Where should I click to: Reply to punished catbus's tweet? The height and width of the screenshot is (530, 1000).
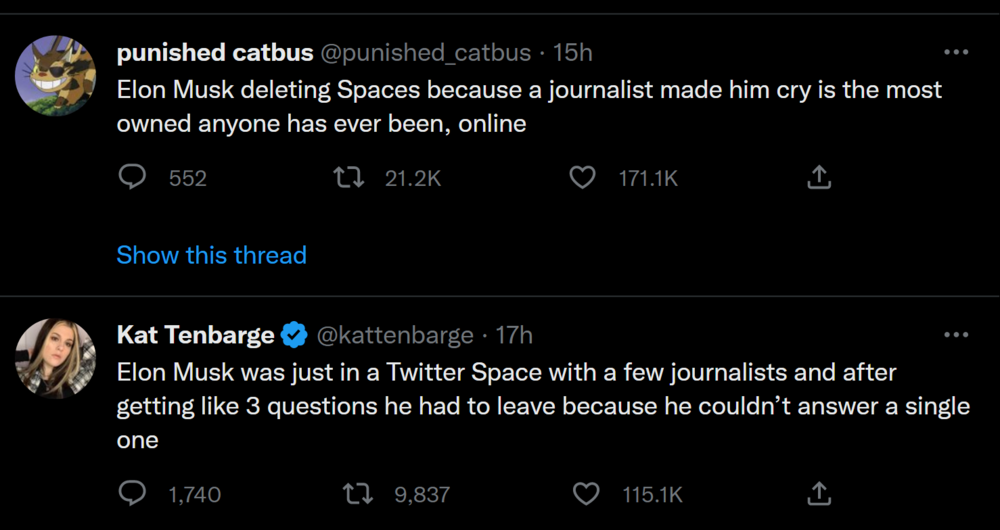click(x=133, y=178)
